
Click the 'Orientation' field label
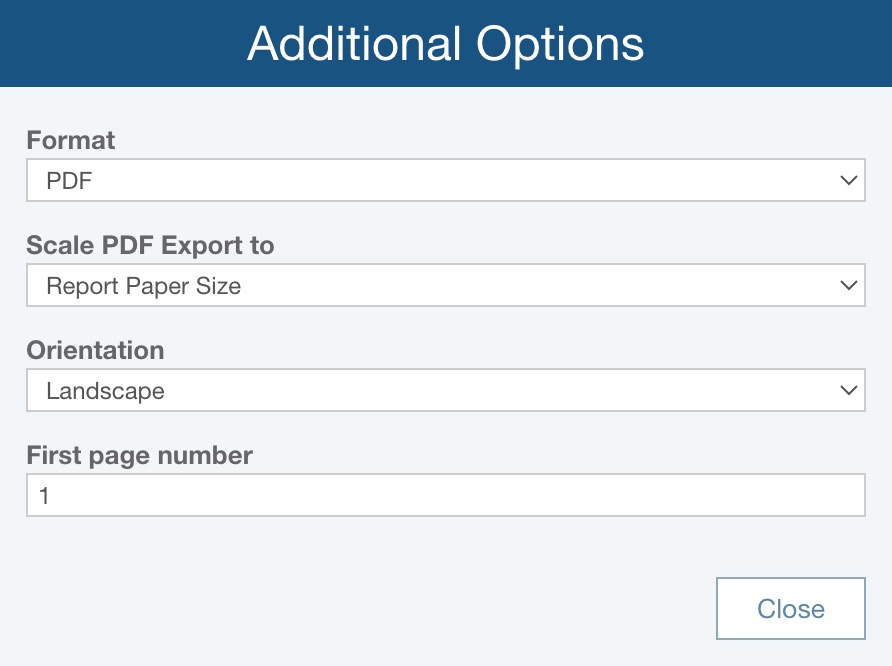tap(95, 350)
